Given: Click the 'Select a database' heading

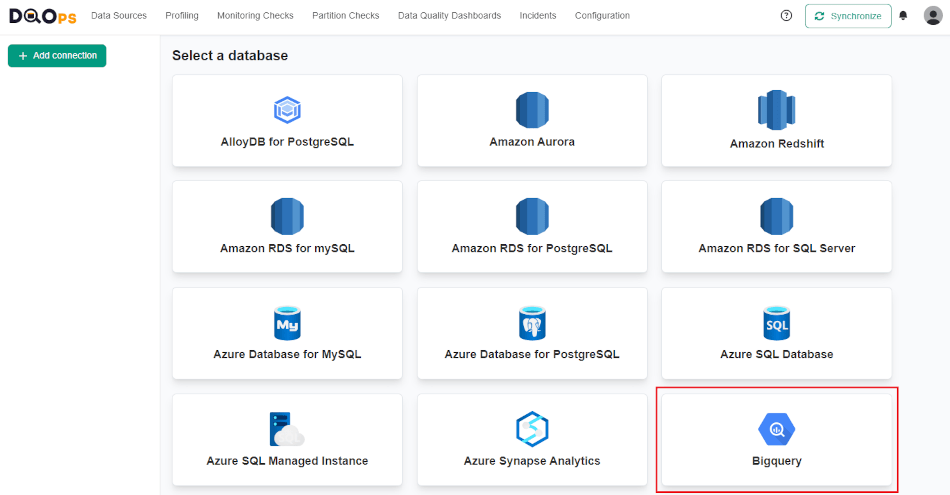Looking at the screenshot, I should point(230,56).
